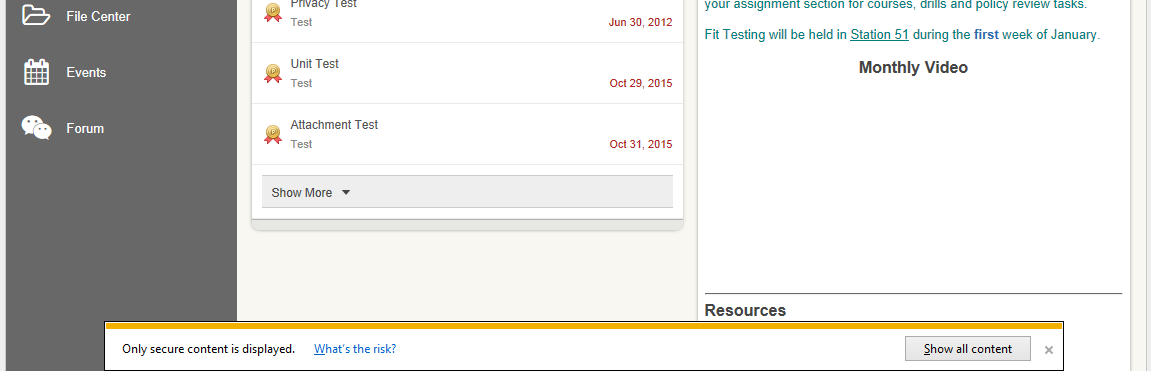Click the Monthly Video heading
The image size is (1151, 371).
913,68
